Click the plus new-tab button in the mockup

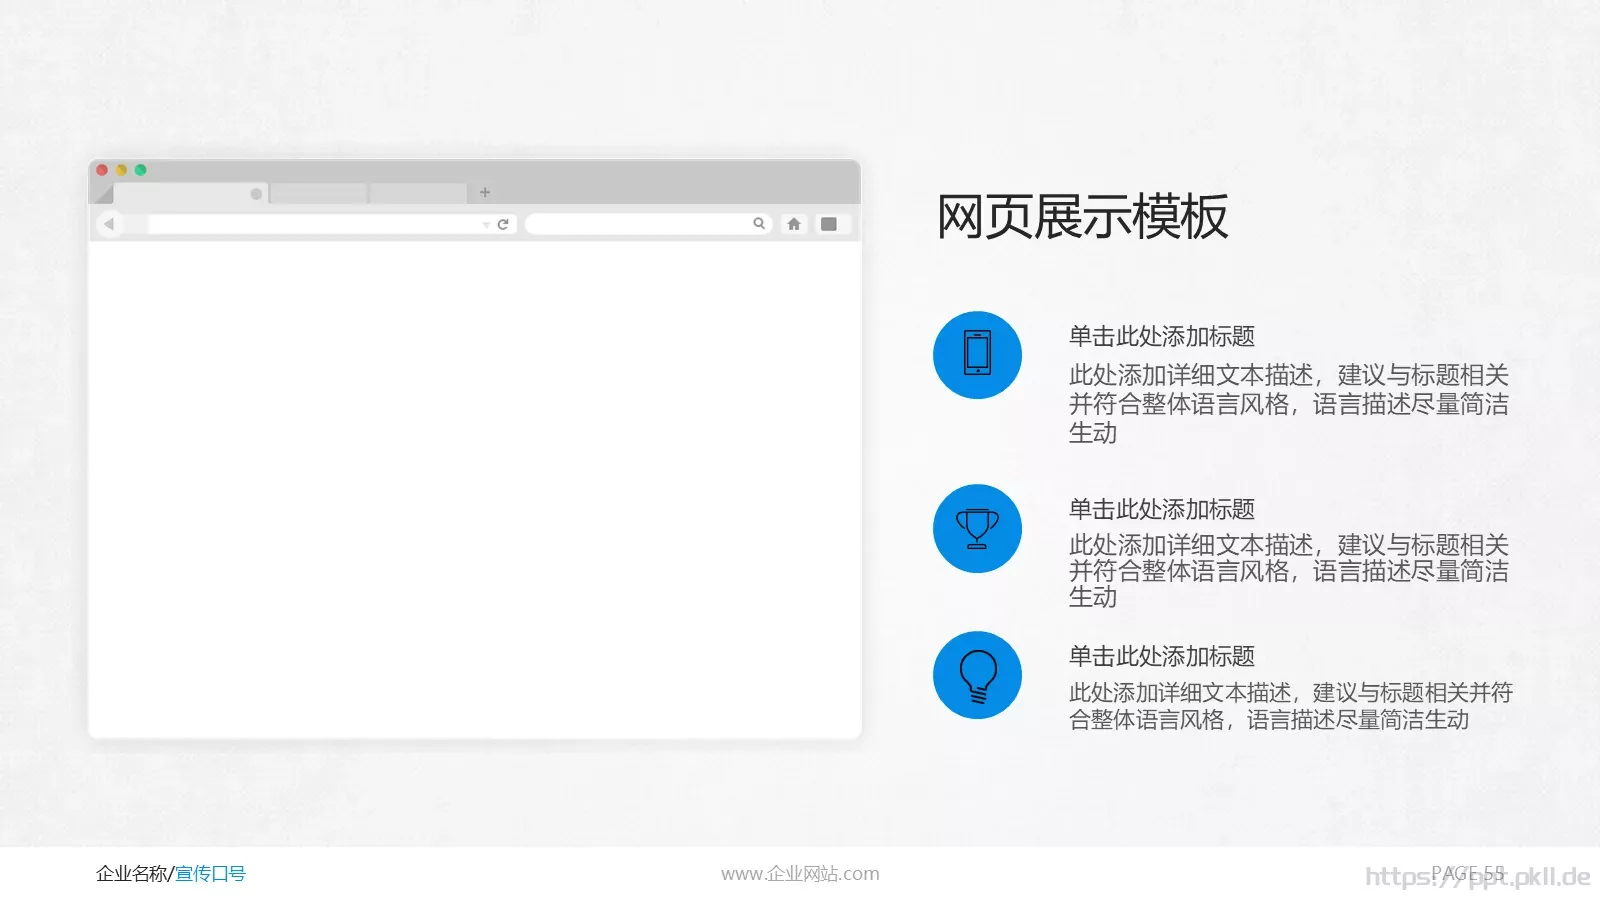[x=485, y=192]
